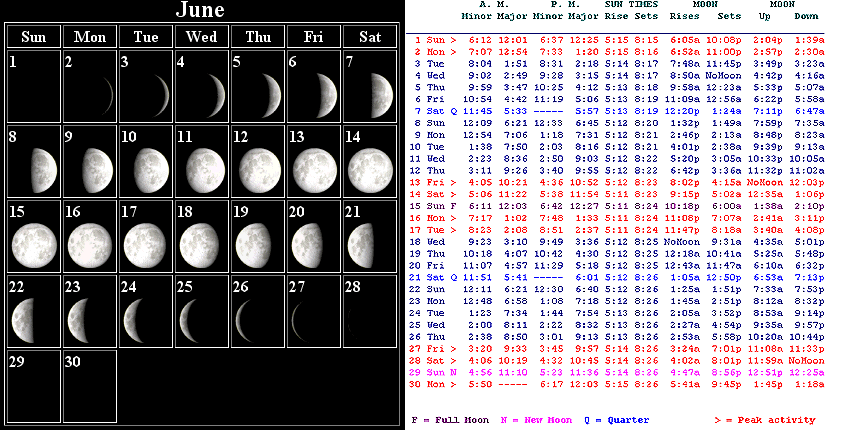Viewport: 841px width, 430px height.
Task: Select the full moon image on June 15
Action: point(34,241)
